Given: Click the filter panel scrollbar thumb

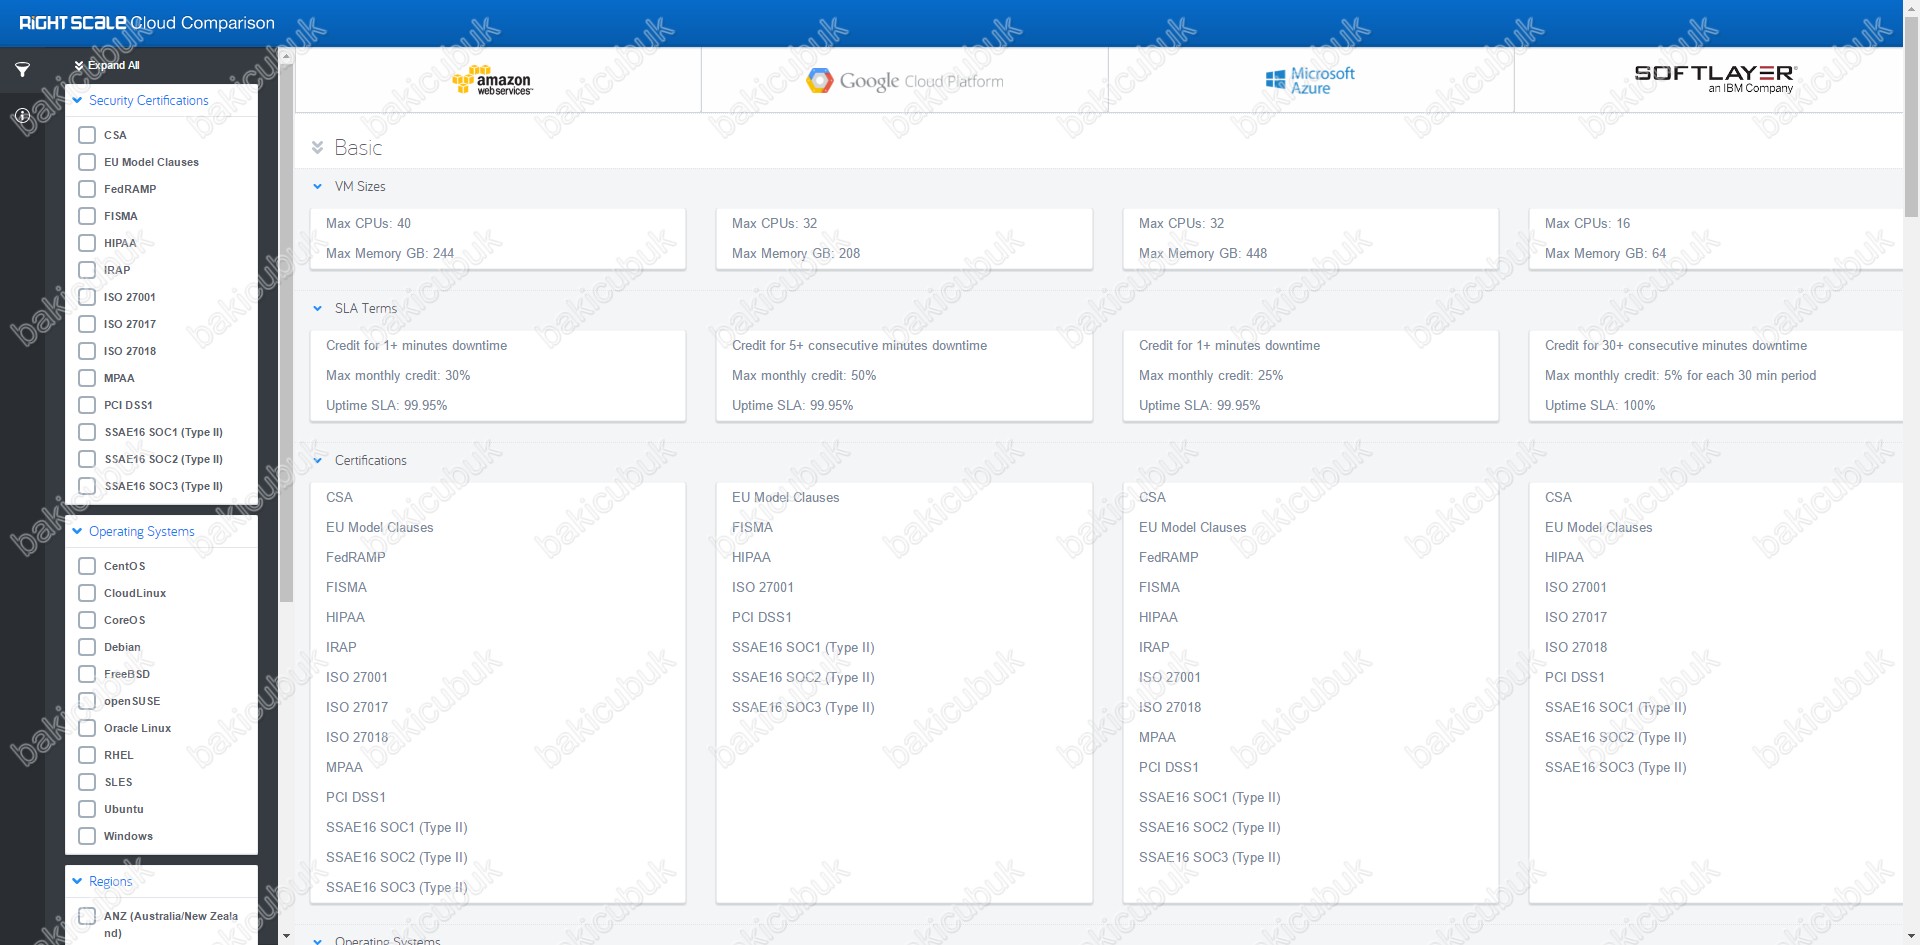Looking at the screenshot, I should (286, 332).
